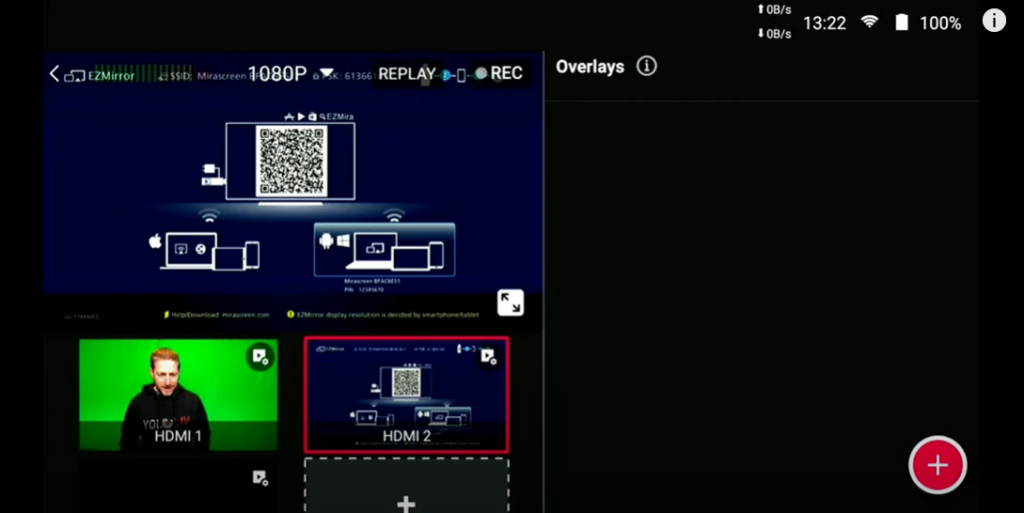Viewport: 1024px width, 513px height.
Task: Tap the download speed 0B/s indicator
Action: point(774,33)
